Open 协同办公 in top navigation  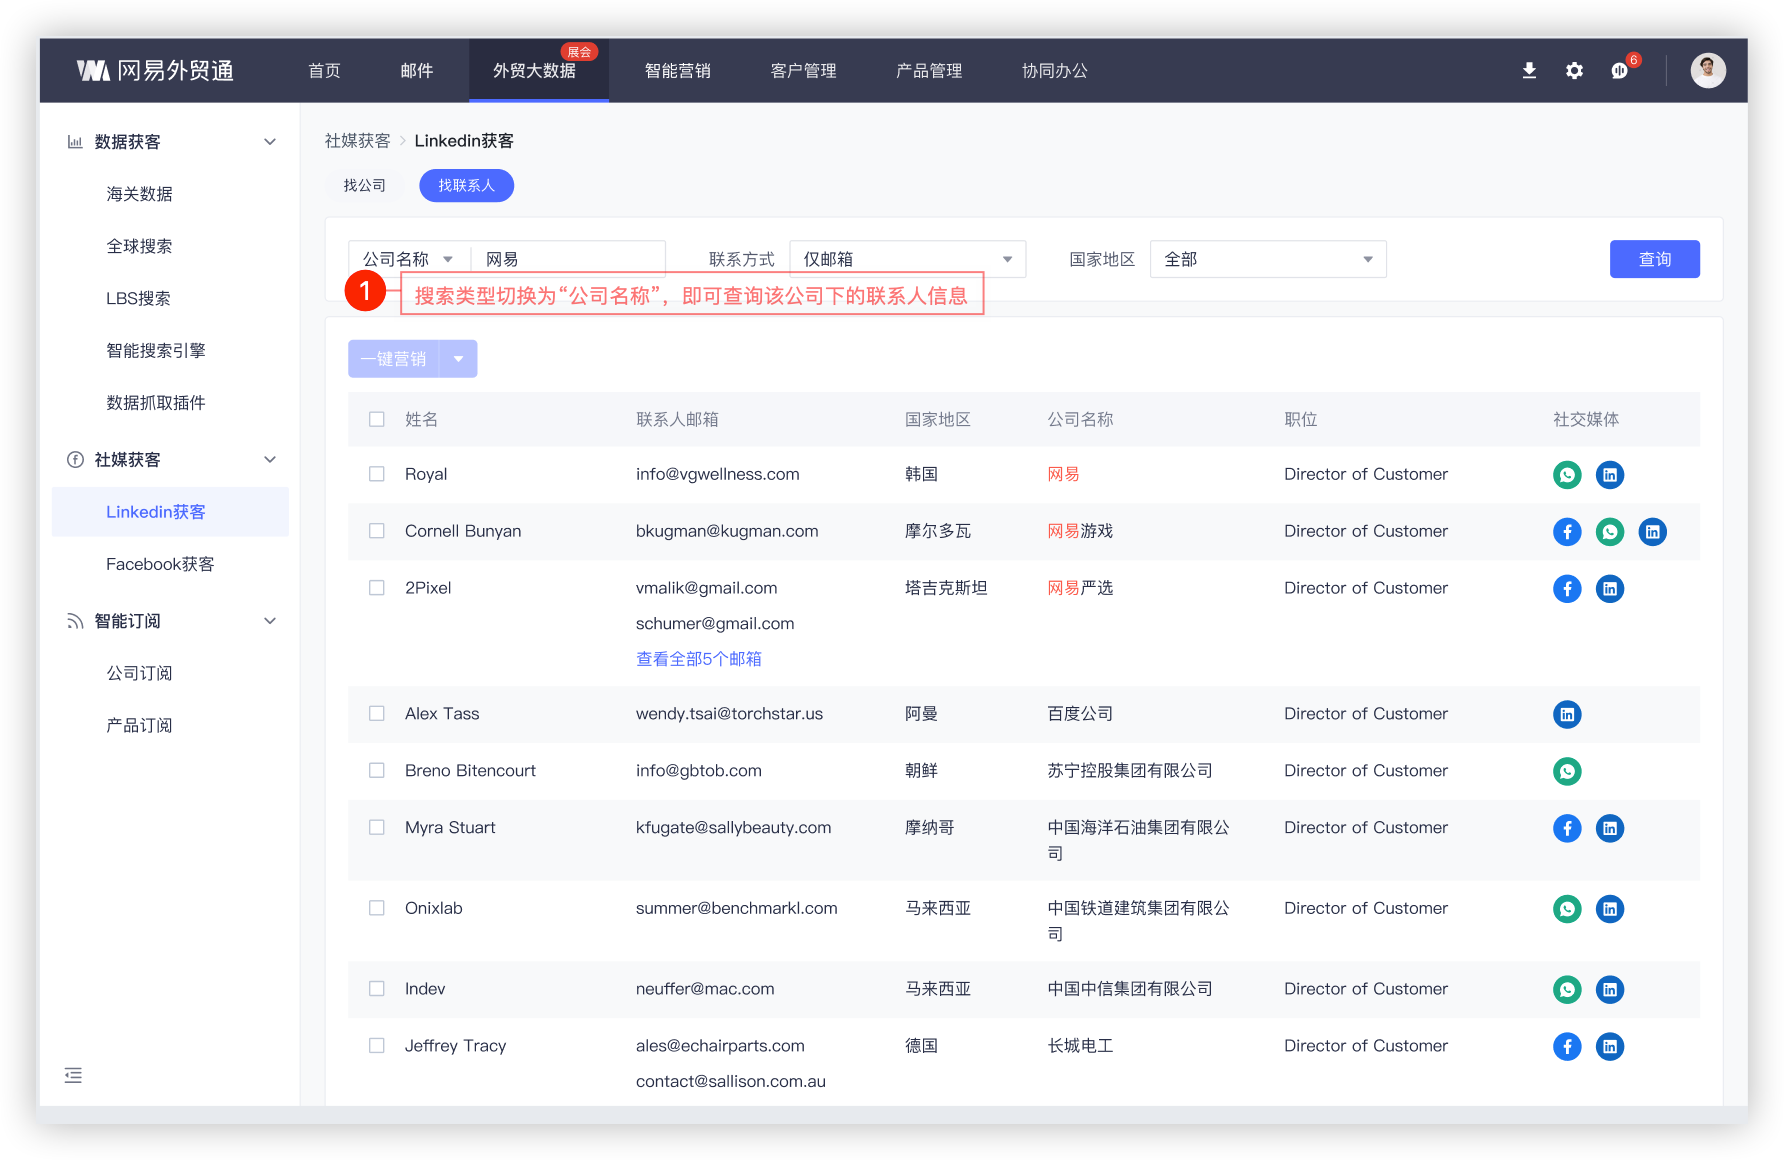coord(1055,71)
